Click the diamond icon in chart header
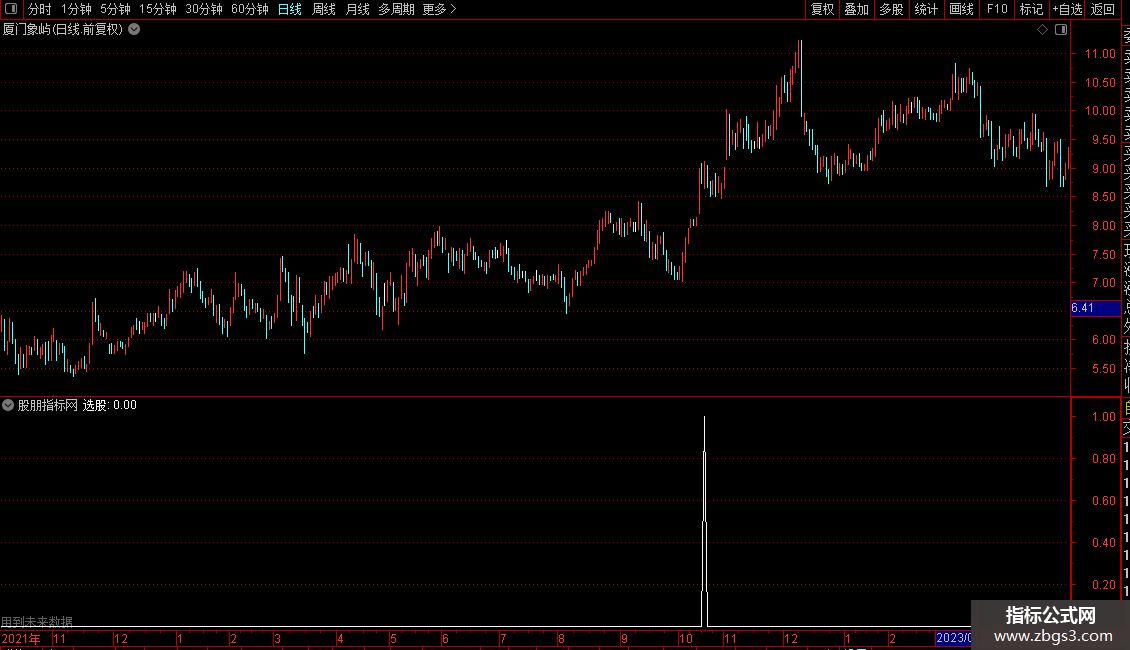1130x650 pixels. 1042,30
